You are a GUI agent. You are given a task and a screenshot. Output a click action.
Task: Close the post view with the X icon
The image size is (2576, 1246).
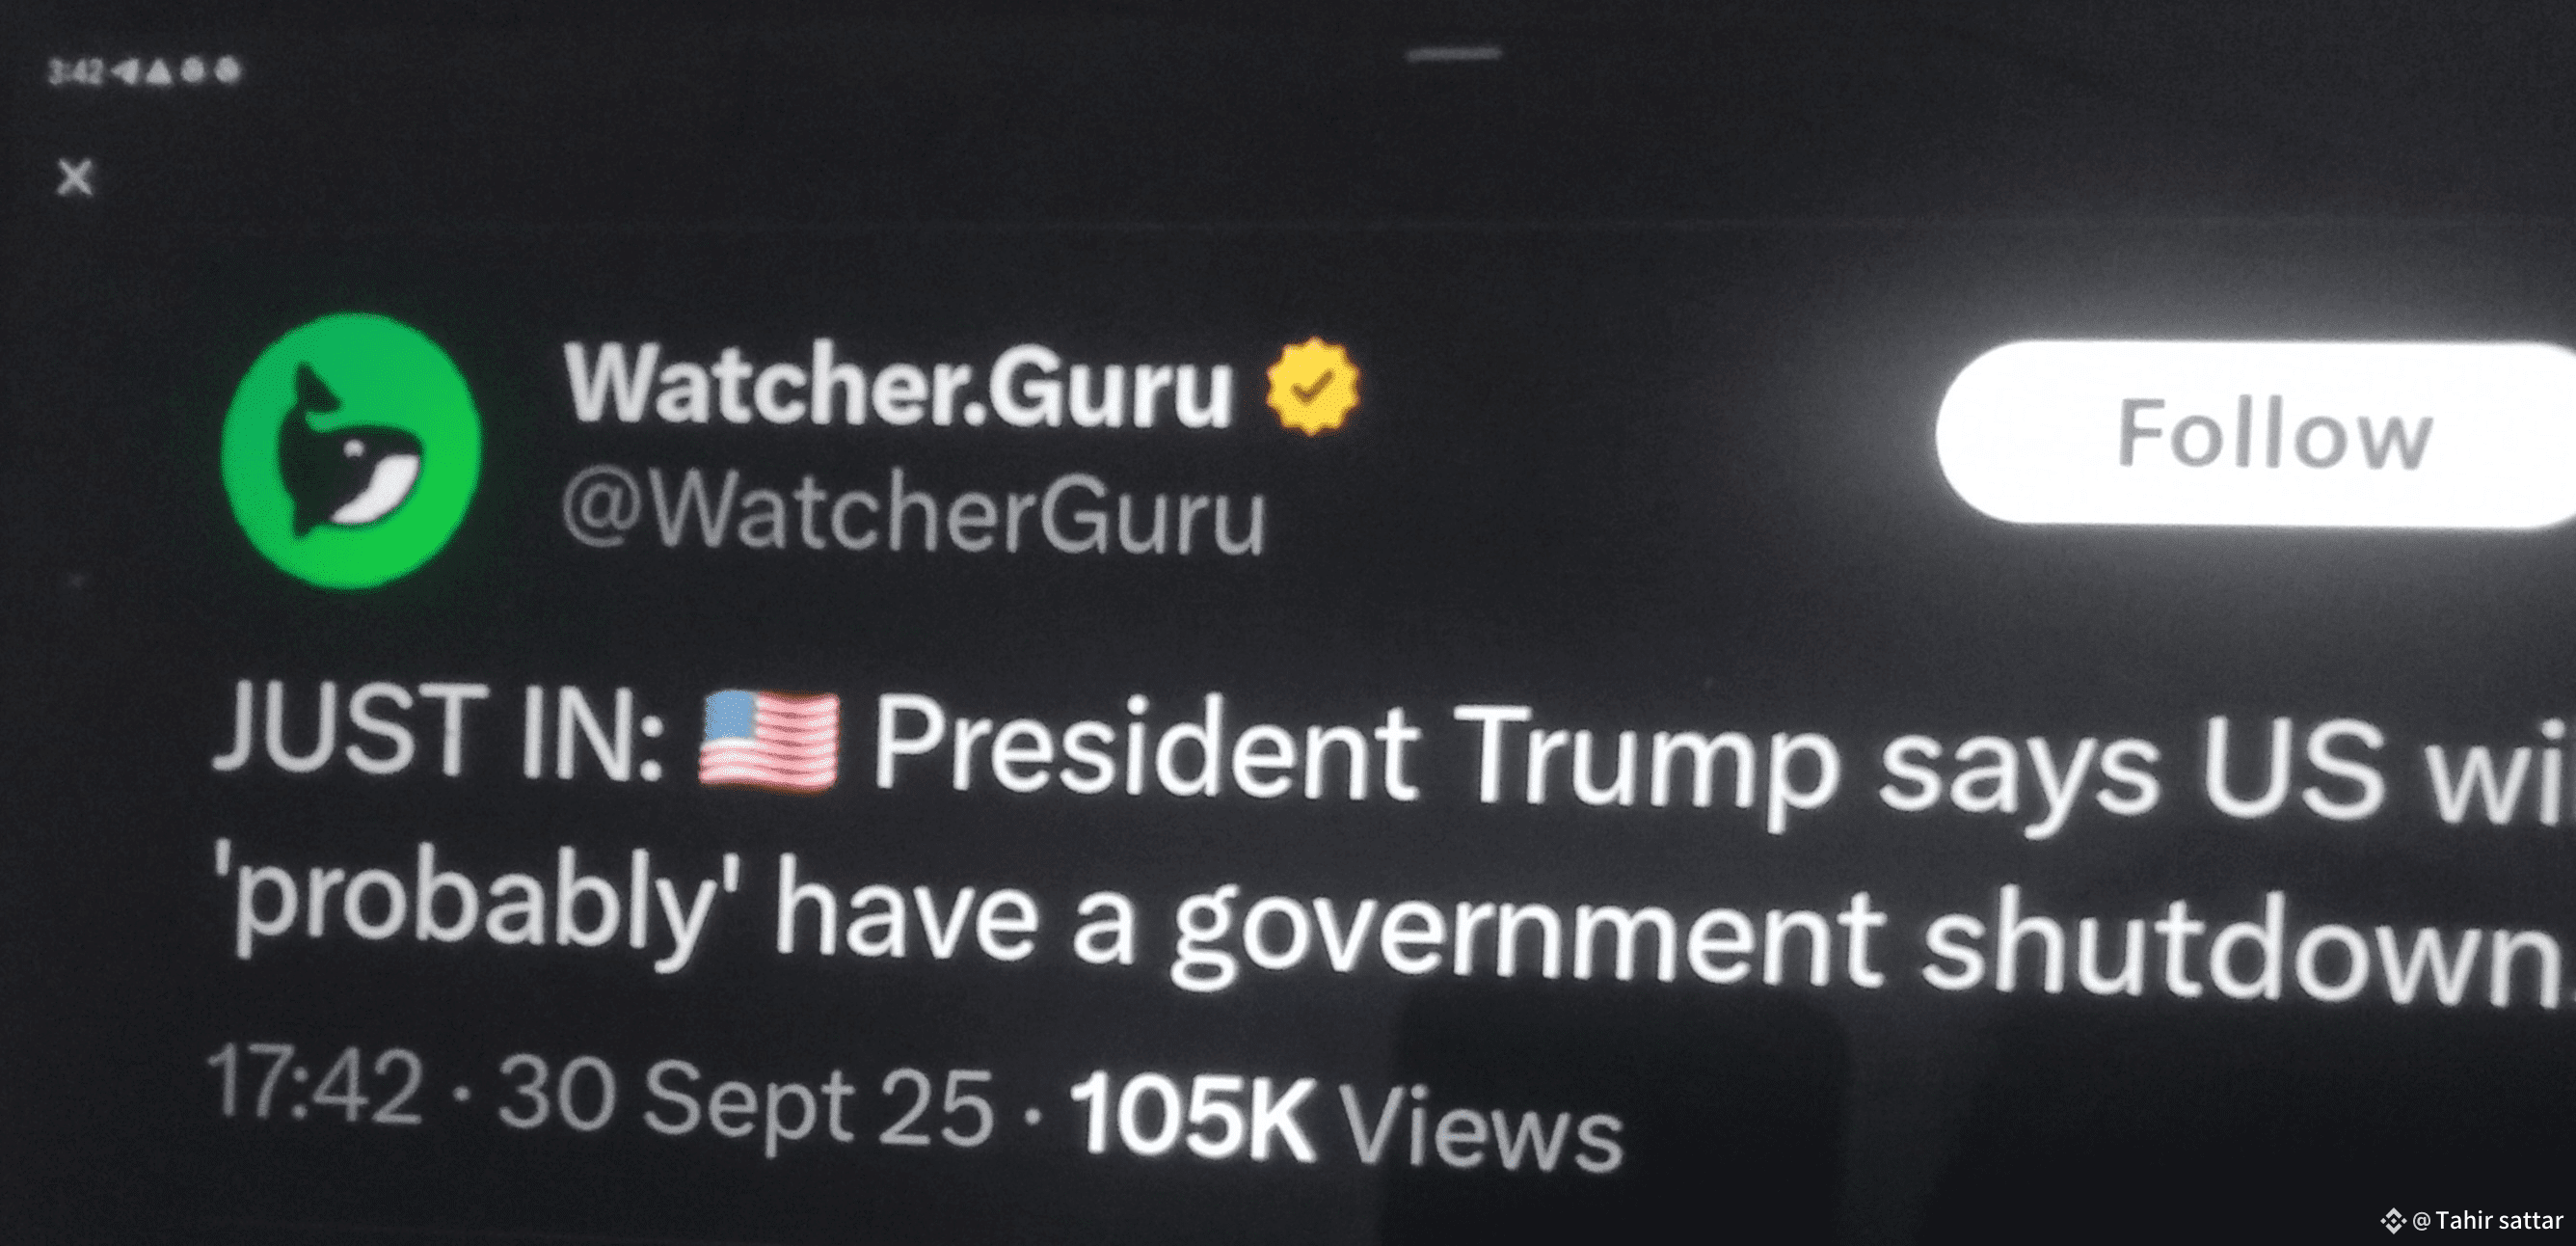(x=75, y=178)
